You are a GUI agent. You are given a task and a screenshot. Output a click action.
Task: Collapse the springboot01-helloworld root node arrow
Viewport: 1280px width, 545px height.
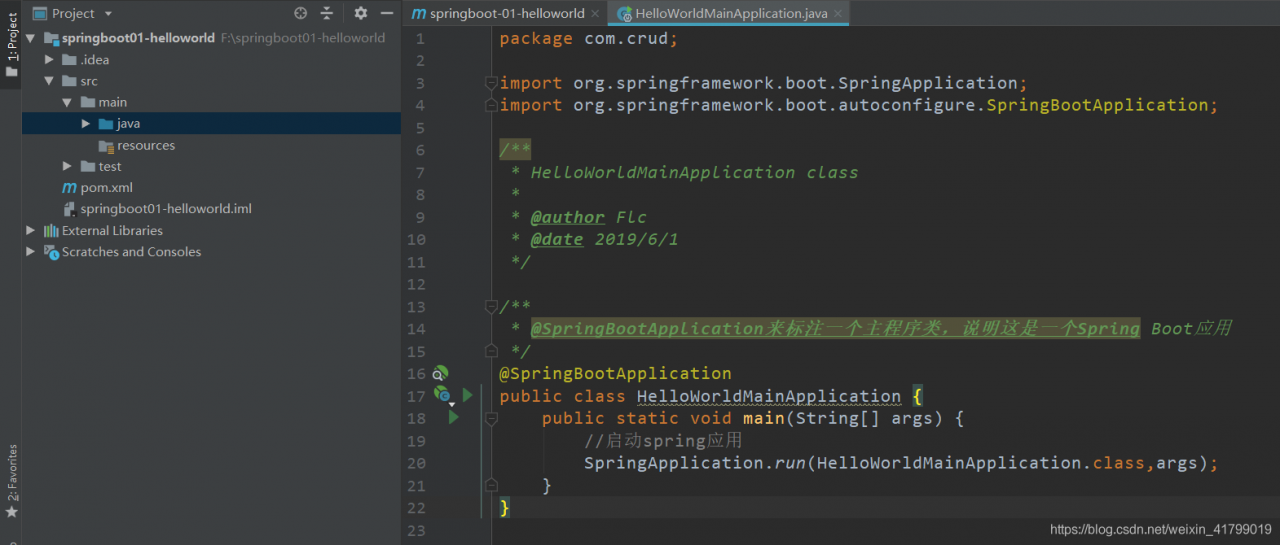coord(31,38)
